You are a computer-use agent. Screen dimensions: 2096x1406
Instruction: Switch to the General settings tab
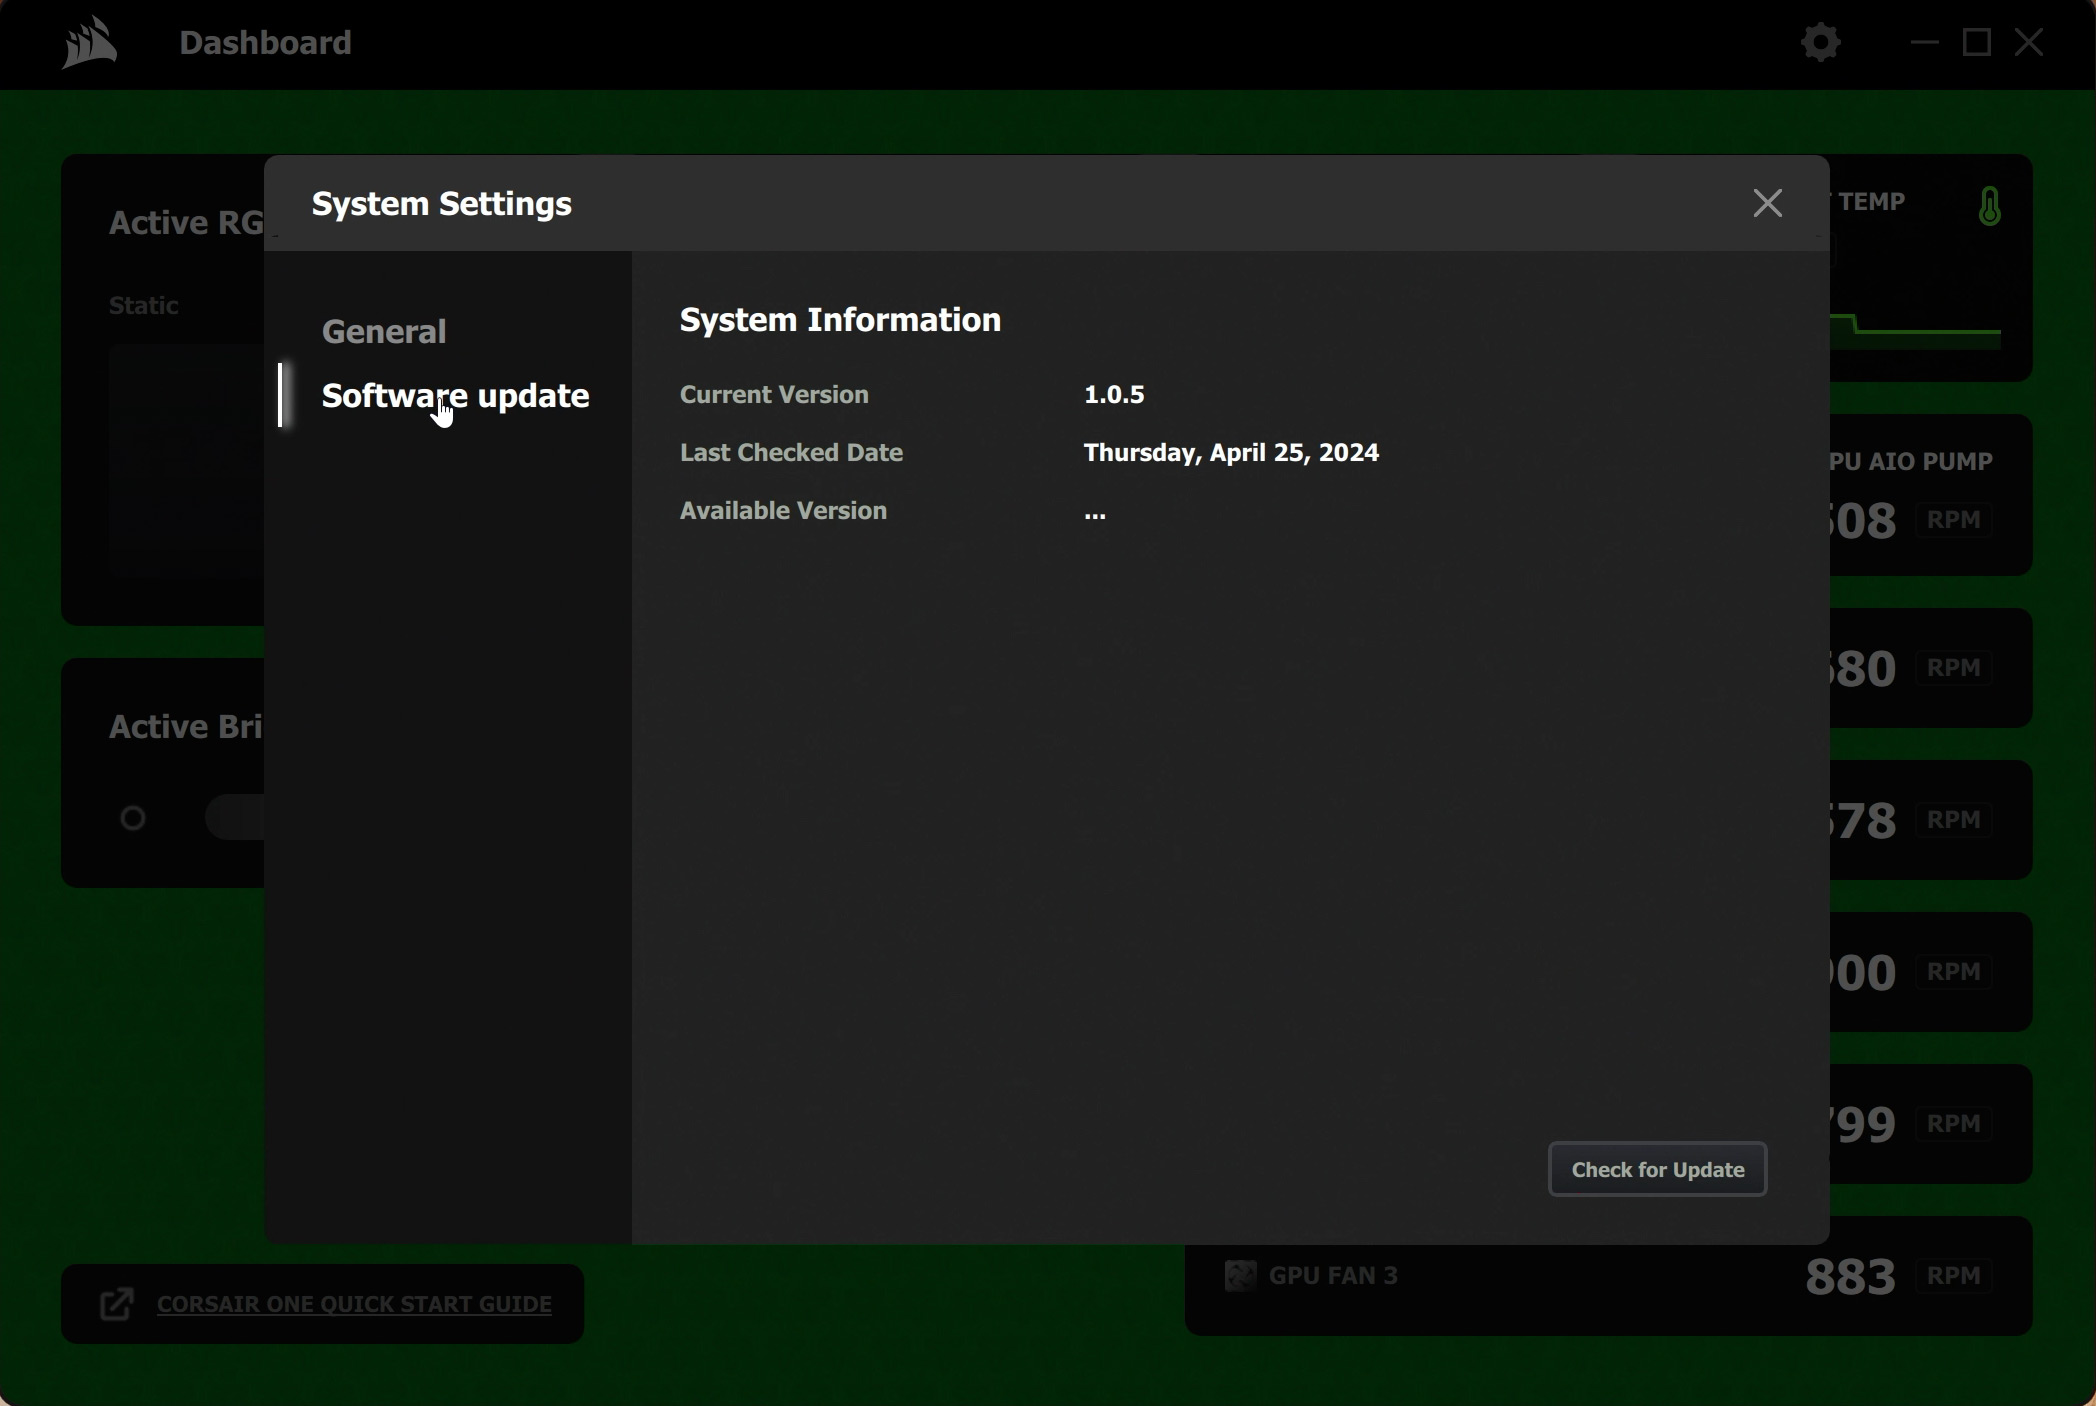pos(384,332)
